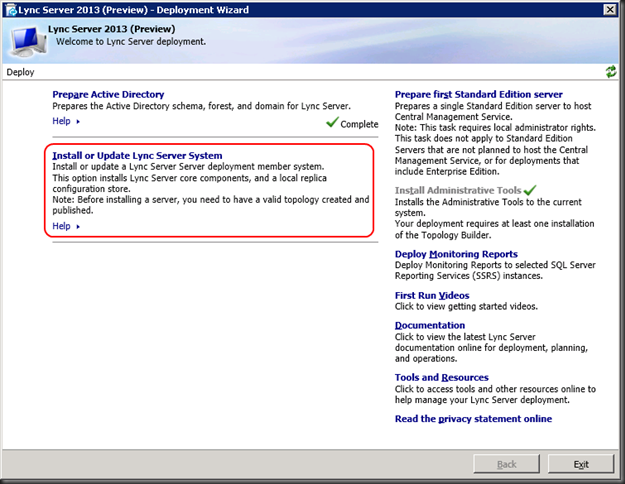This screenshot has height=484, width=625.
Task: Read the privacy statement online
Action: 473,419
